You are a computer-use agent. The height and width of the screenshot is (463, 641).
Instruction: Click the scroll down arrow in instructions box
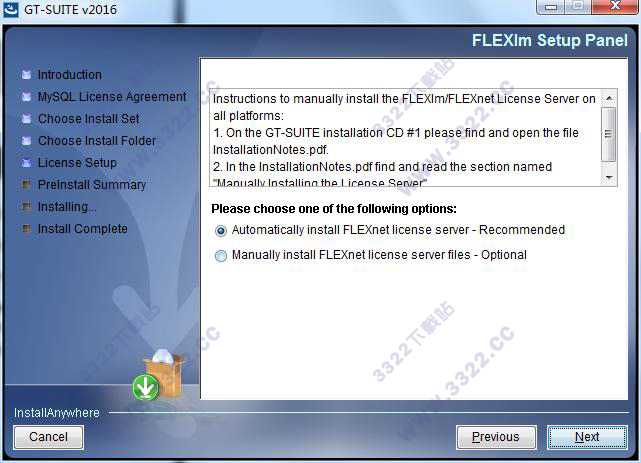609,177
